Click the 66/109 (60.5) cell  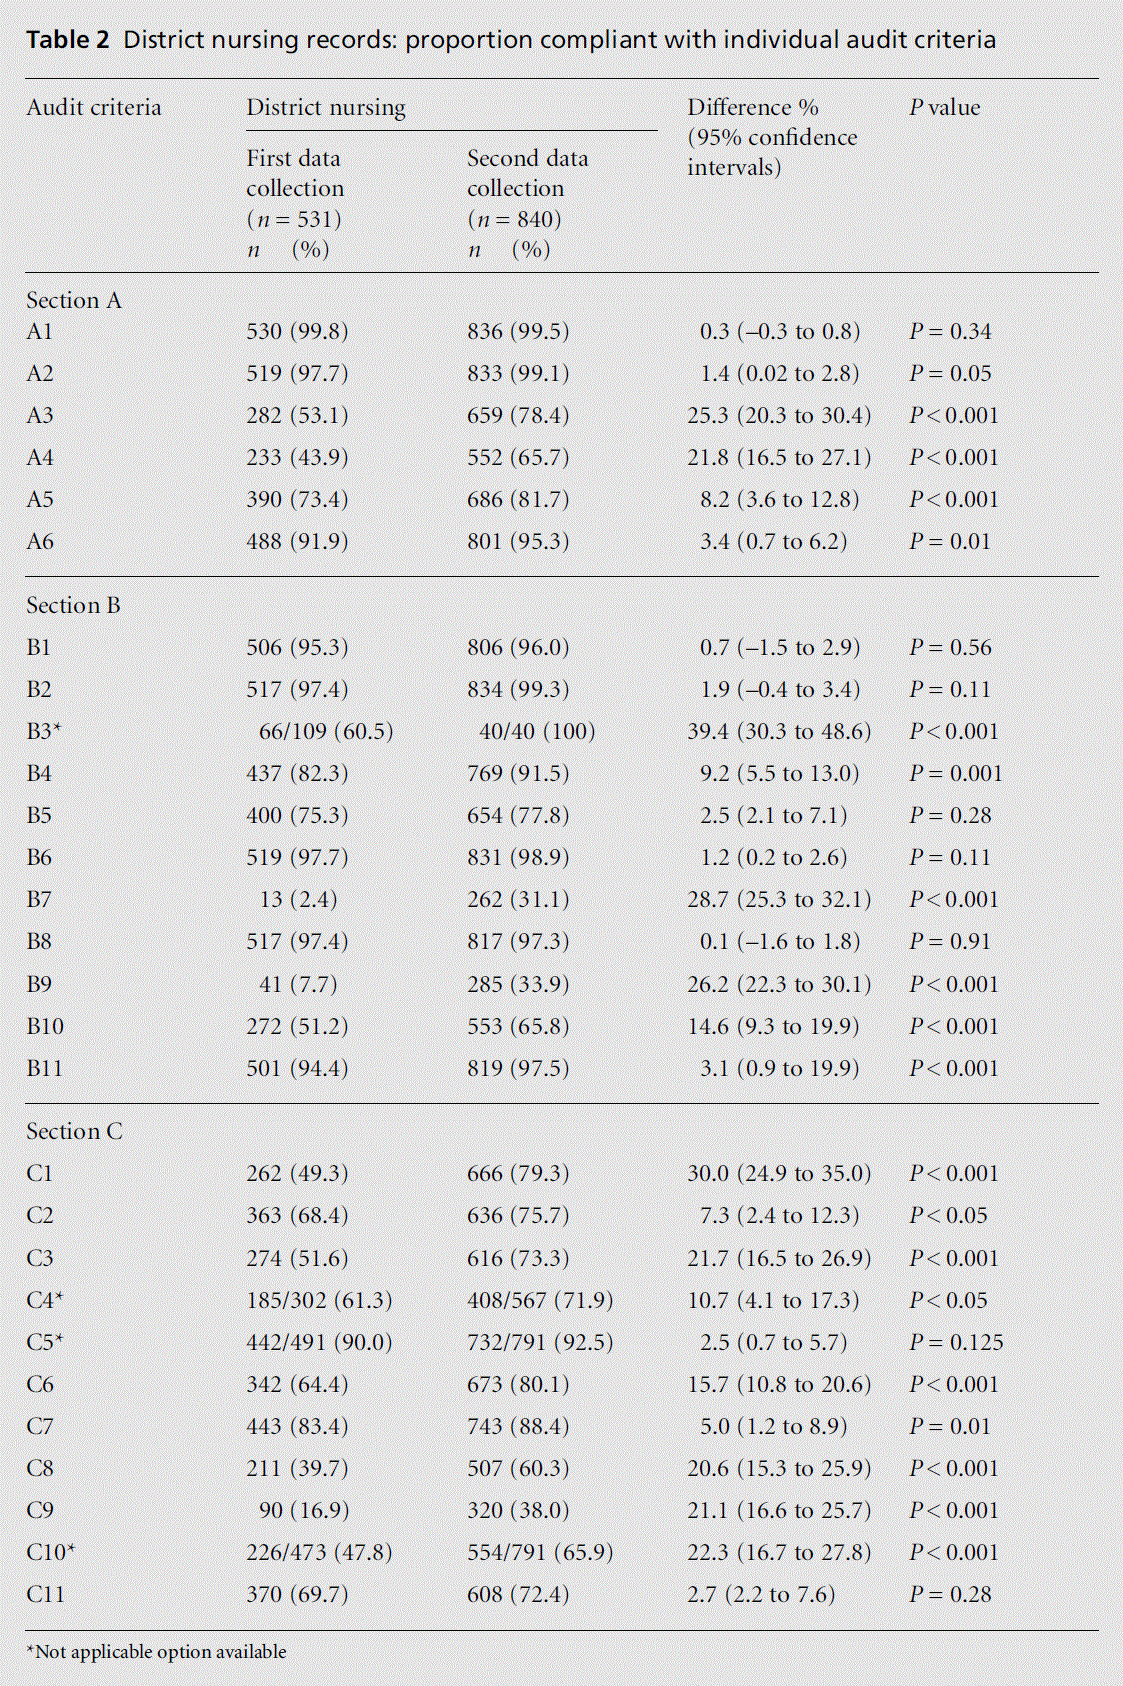click(x=325, y=732)
